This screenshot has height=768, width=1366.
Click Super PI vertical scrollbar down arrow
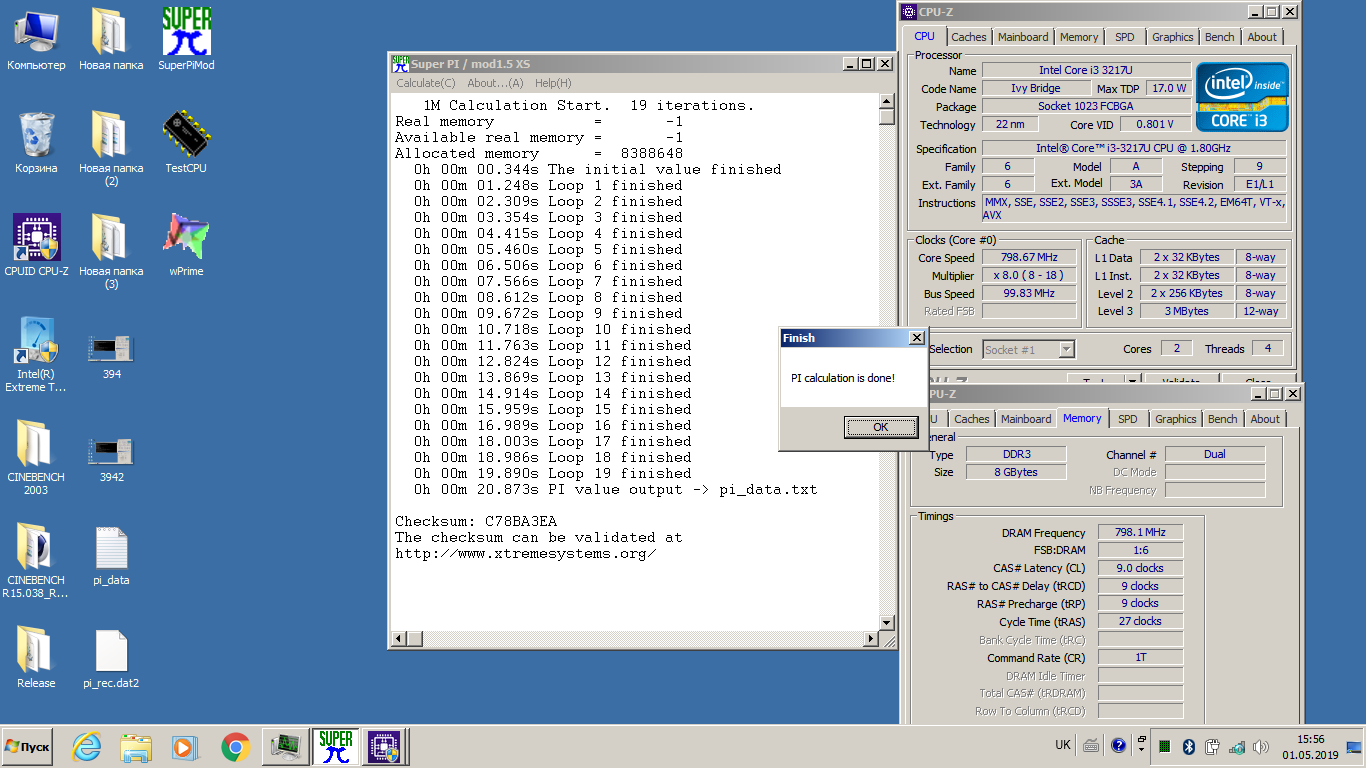(886, 622)
